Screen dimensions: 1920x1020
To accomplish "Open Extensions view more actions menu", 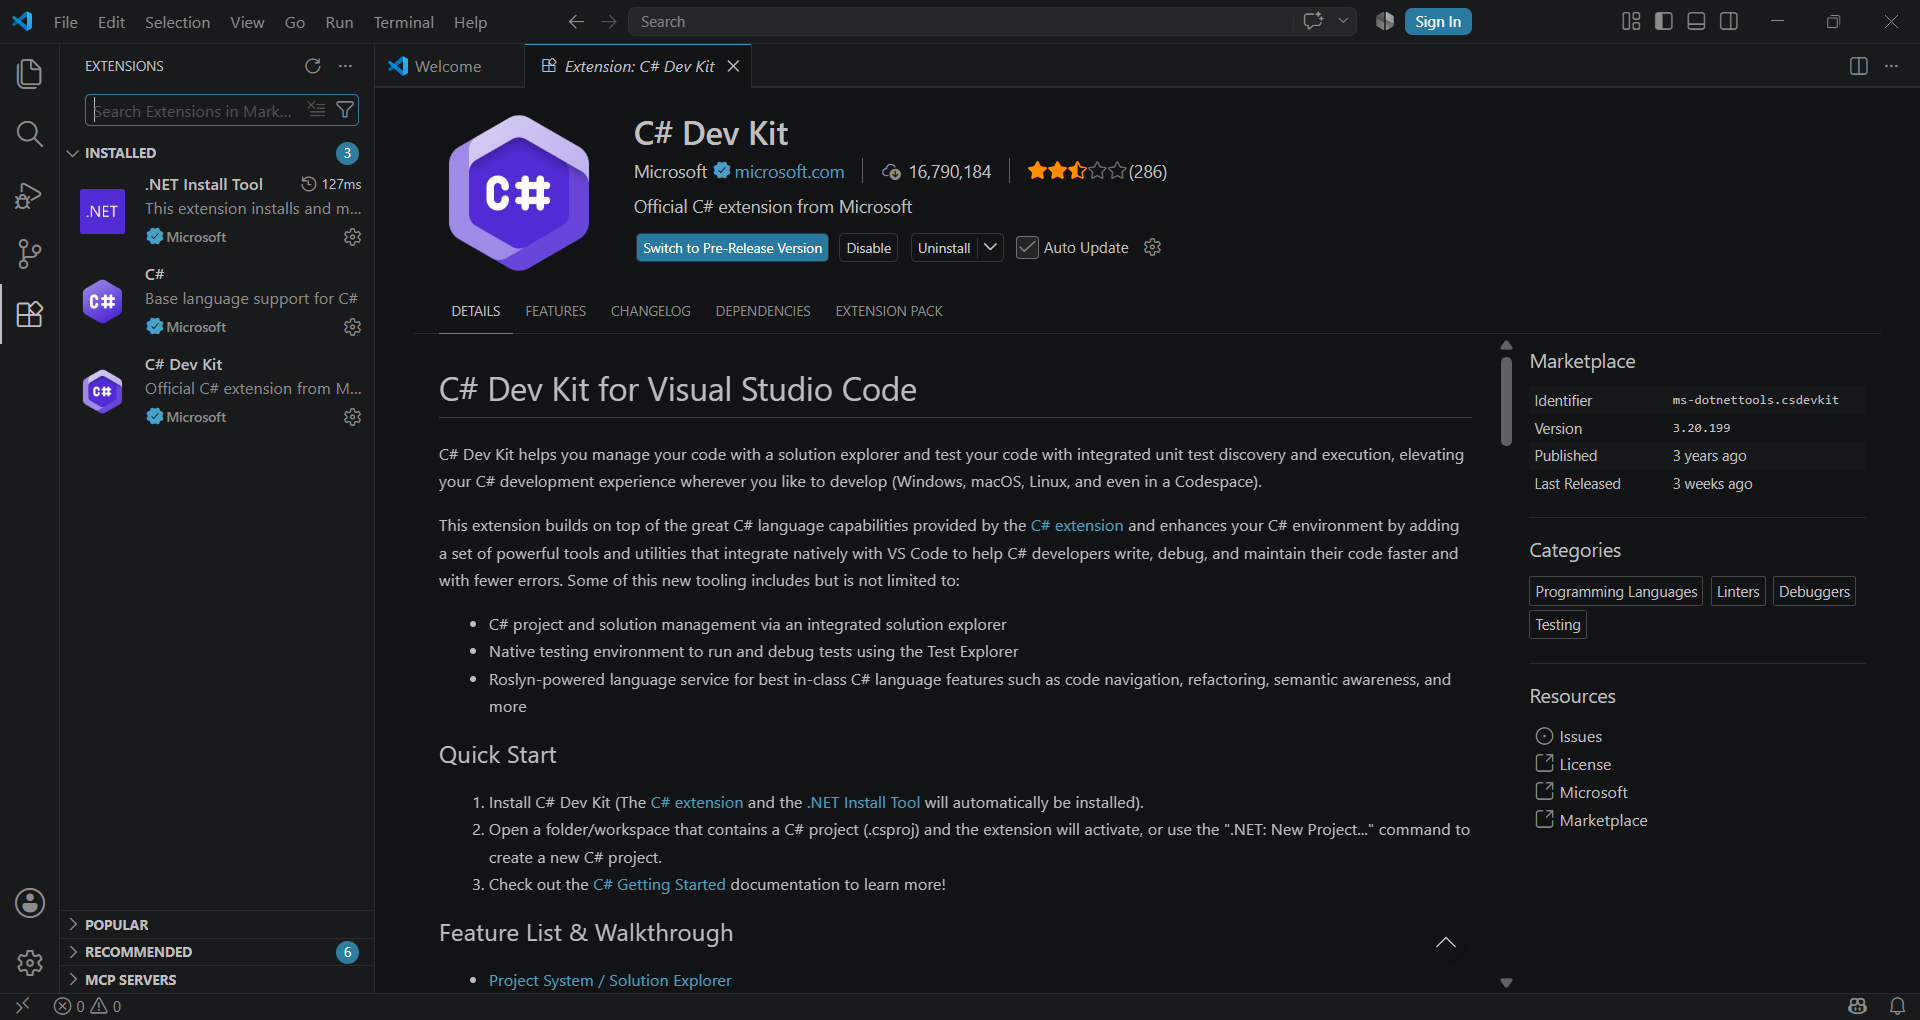I will [x=345, y=66].
